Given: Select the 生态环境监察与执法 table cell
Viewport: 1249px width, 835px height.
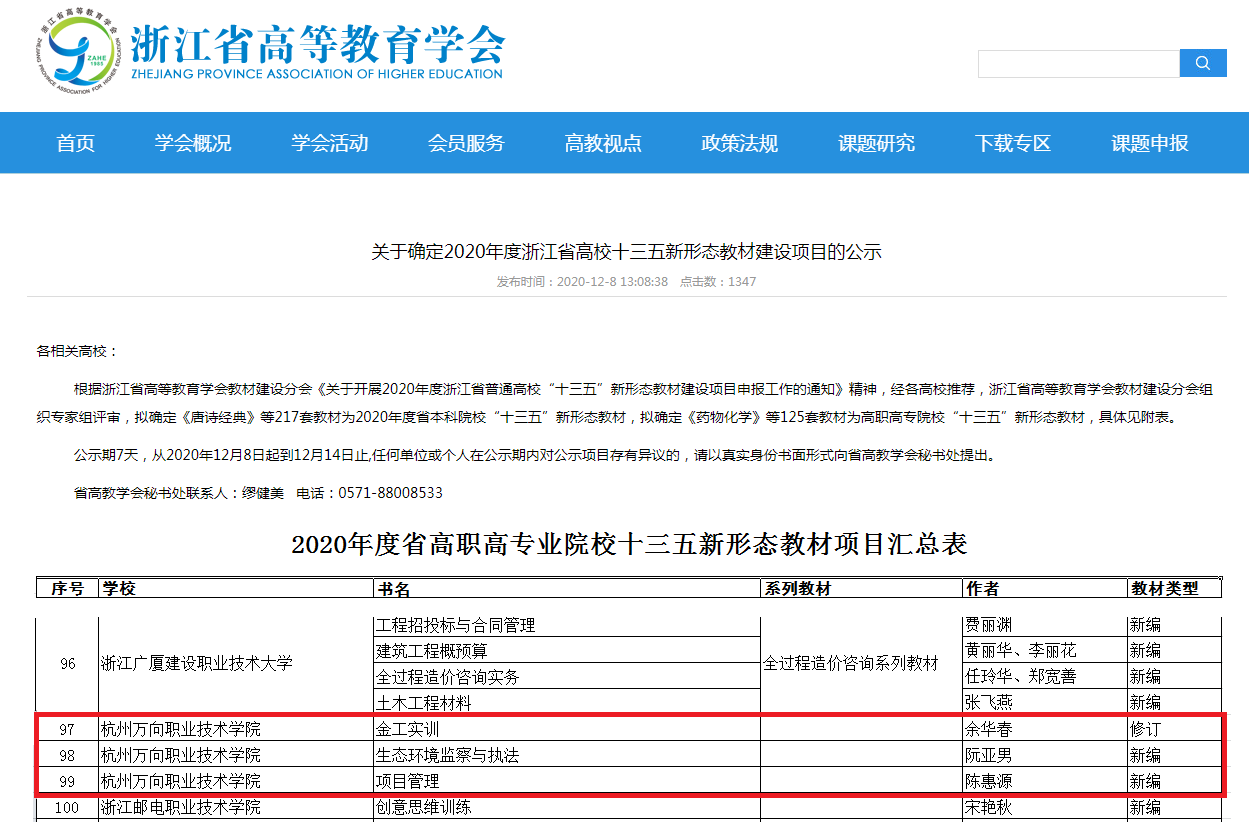Looking at the screenshot, I should coord(447,755).
